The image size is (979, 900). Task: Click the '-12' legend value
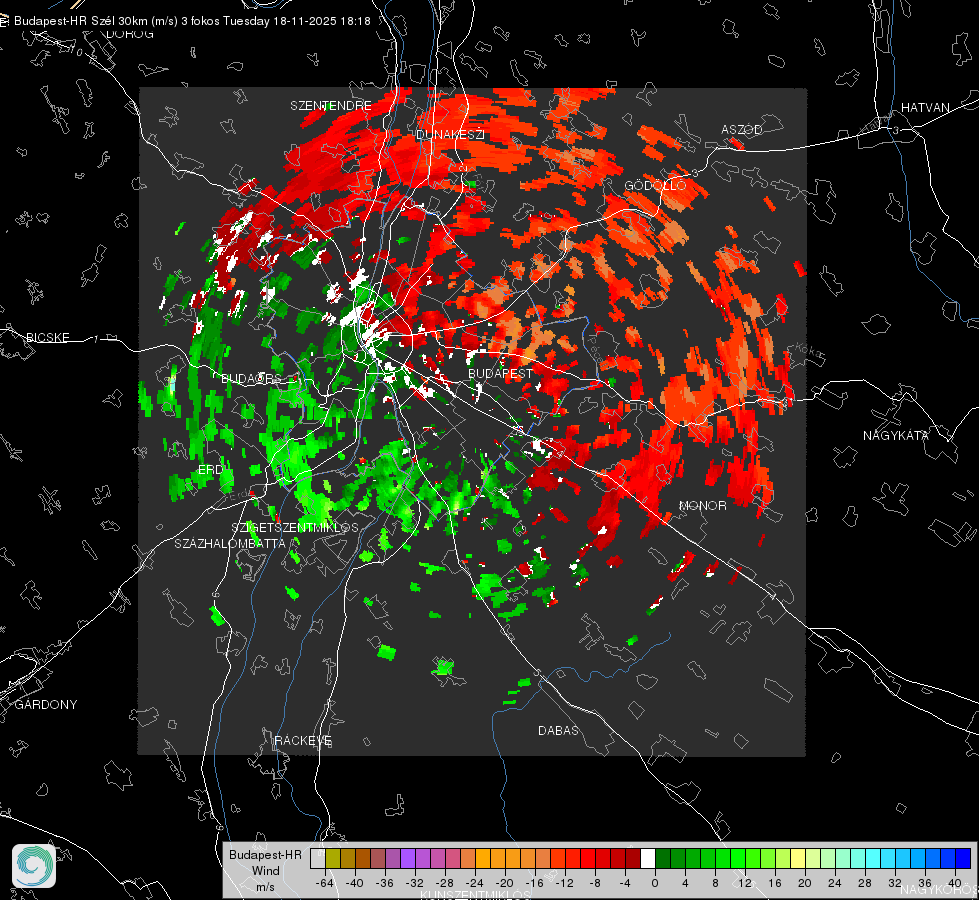564,883
